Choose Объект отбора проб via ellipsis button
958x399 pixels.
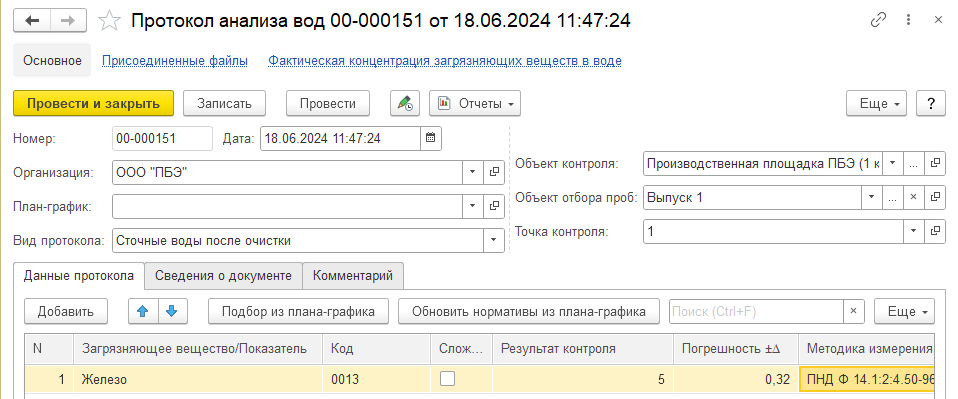pyautogui.click(x=892, y=197)
